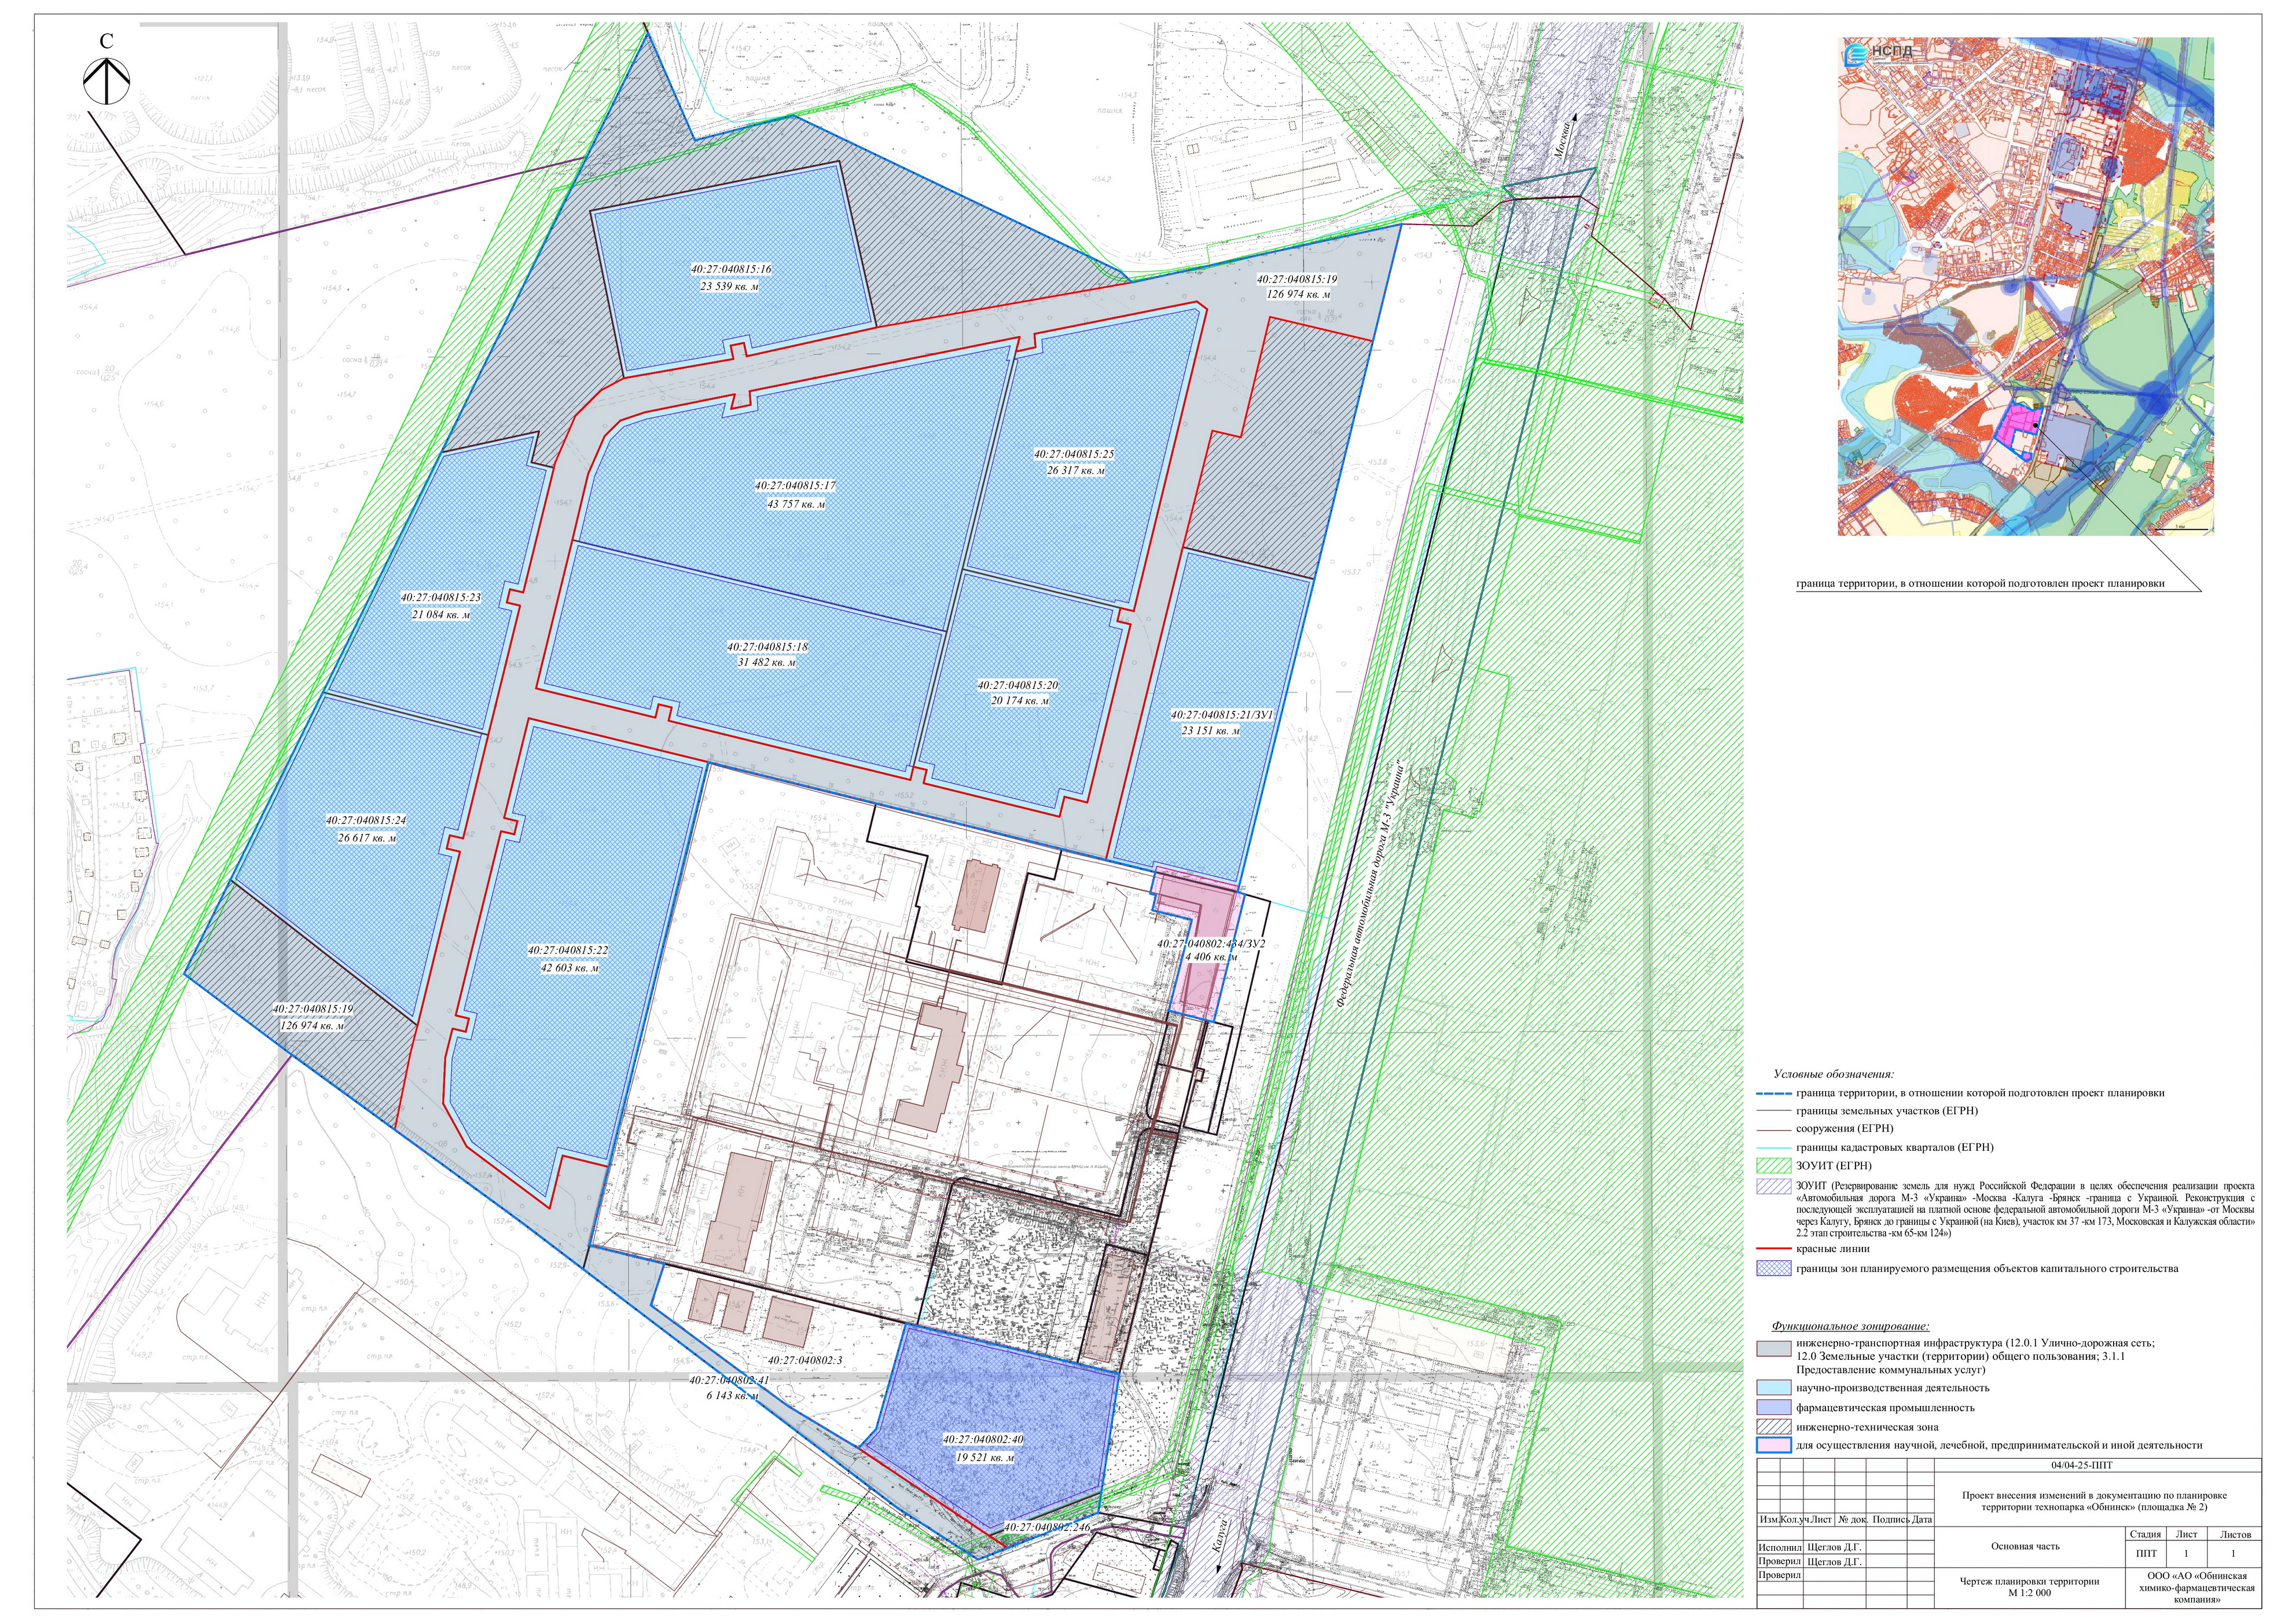Click the dashed blue boundary line legend symbol
This screenshot has height=1622, width=2296.
point(1774,1093)
